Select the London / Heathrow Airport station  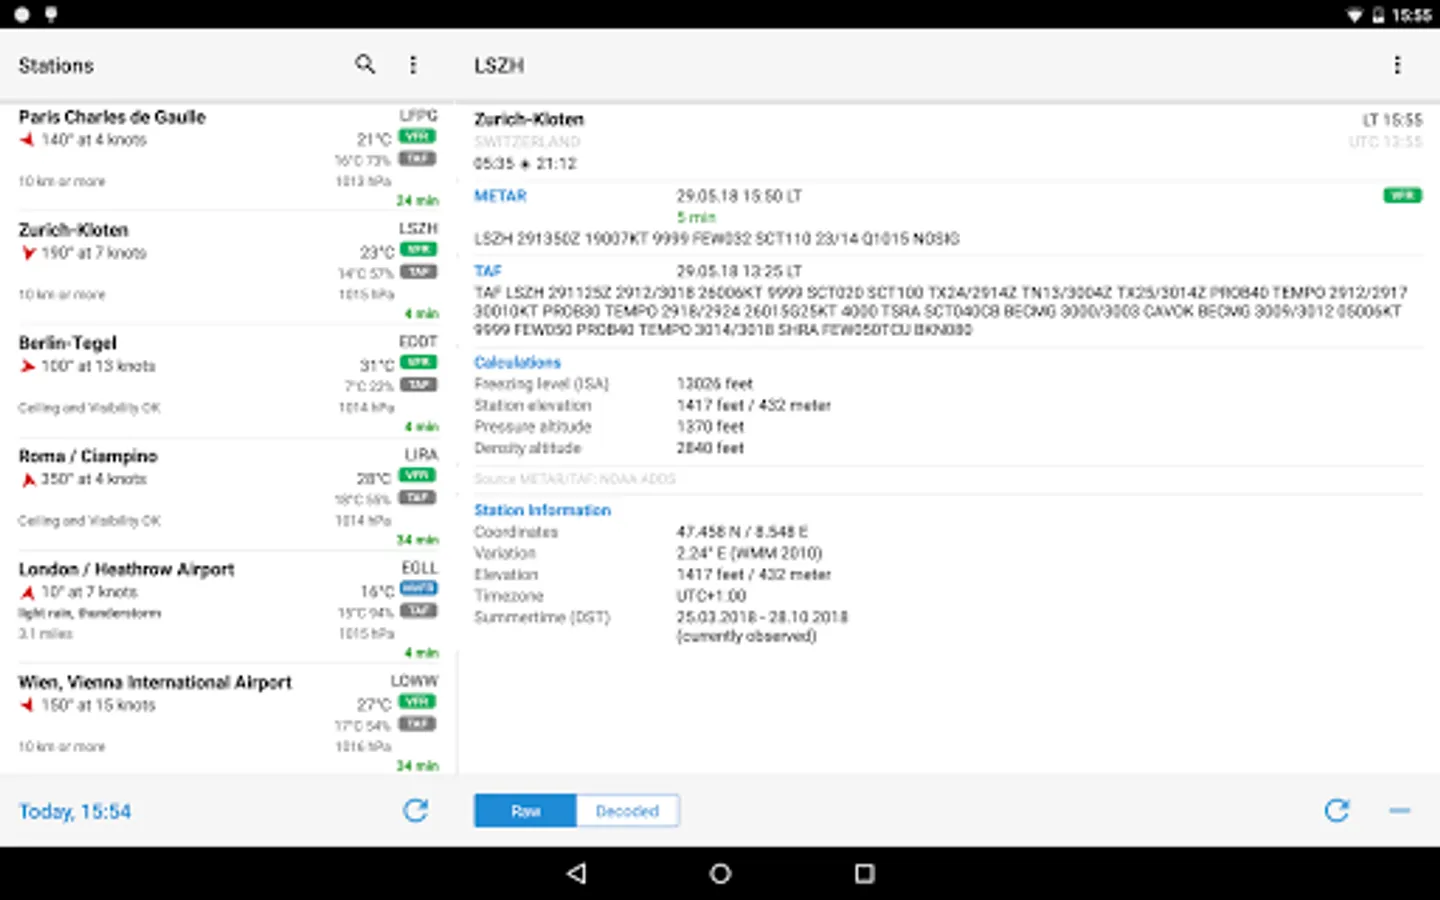click(x=228, y=607)
